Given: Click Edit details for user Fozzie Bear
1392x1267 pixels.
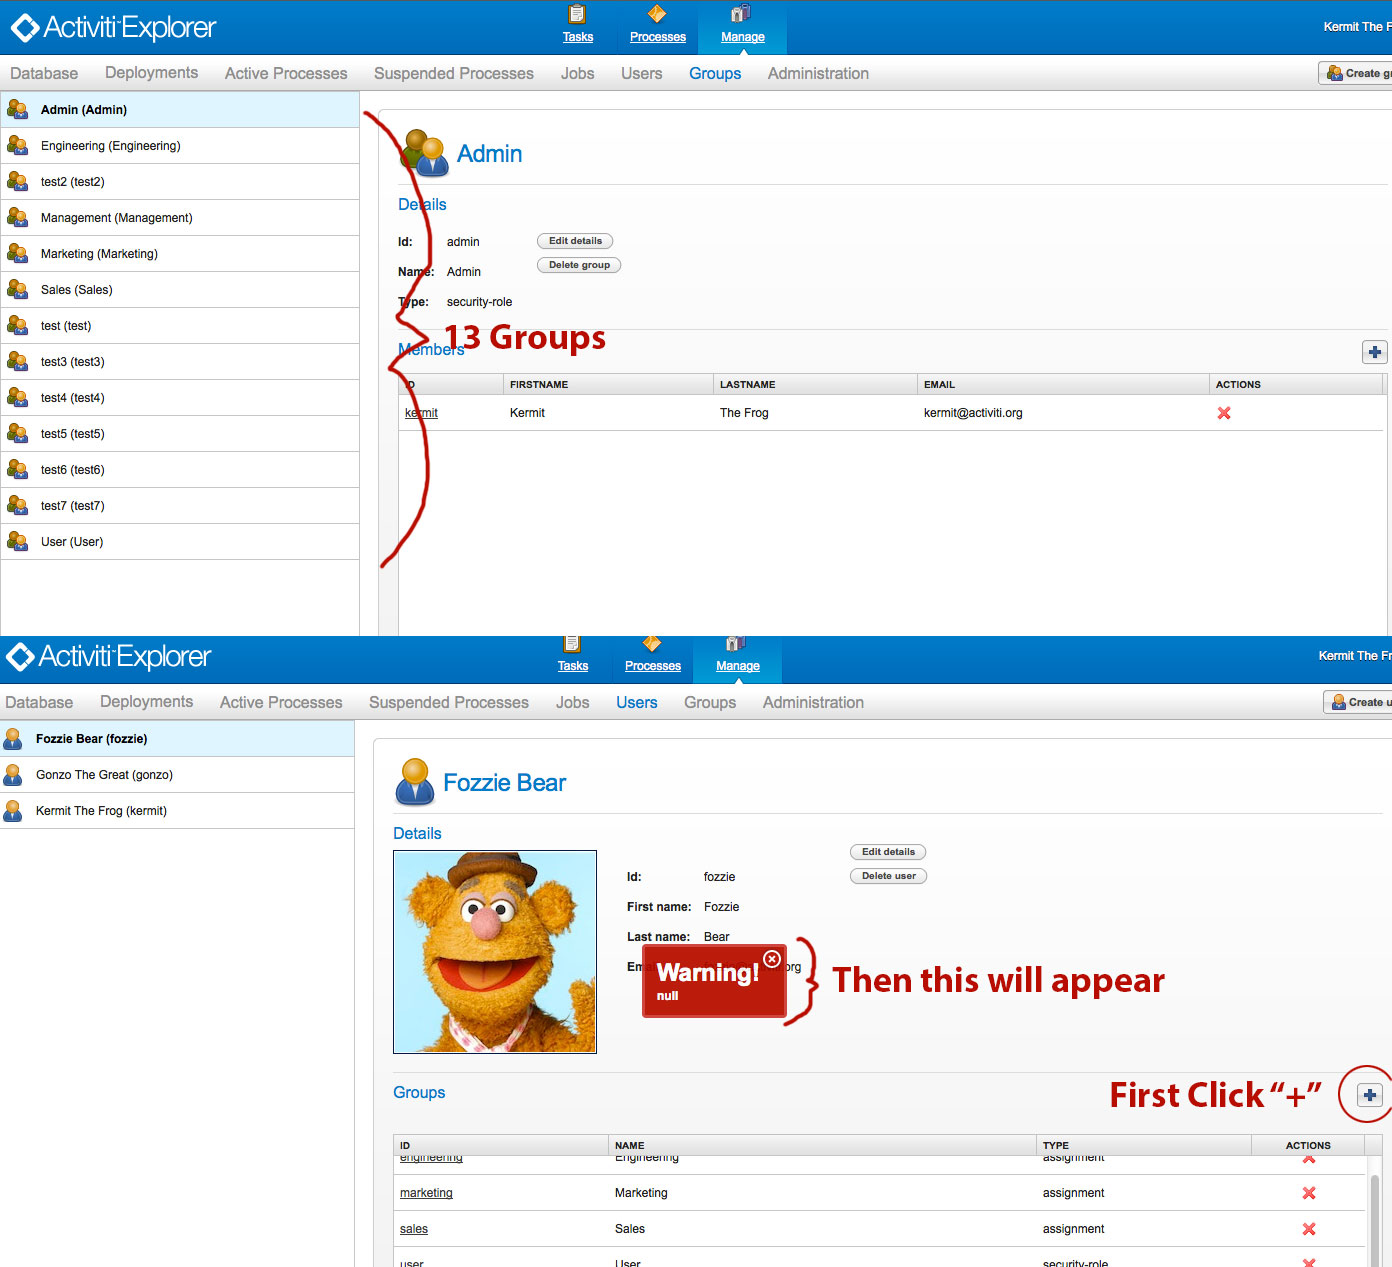Looking at the screenshot, I should point(888,852).
